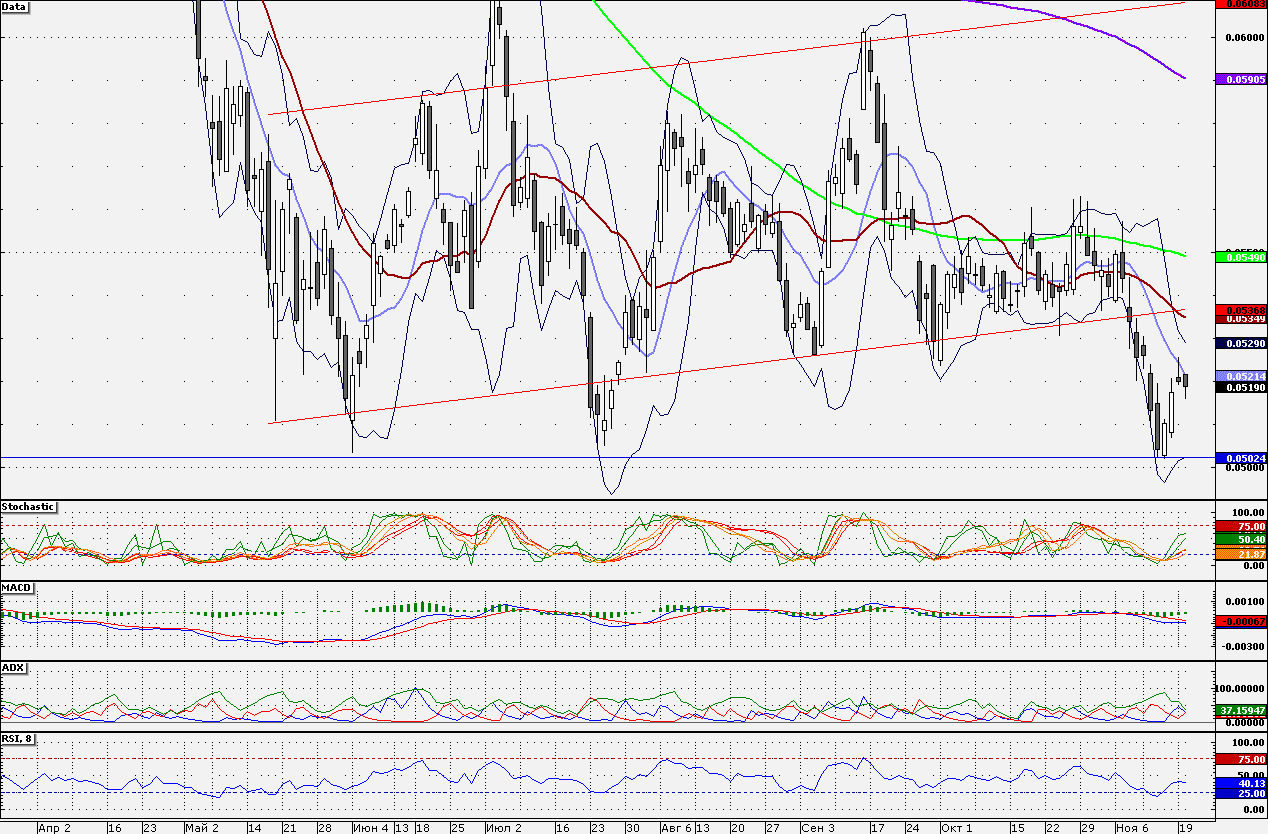Click the dark navy 0.05290 price tag
The height and width of the screenshot is (834, 1268).
[1240, 343]
